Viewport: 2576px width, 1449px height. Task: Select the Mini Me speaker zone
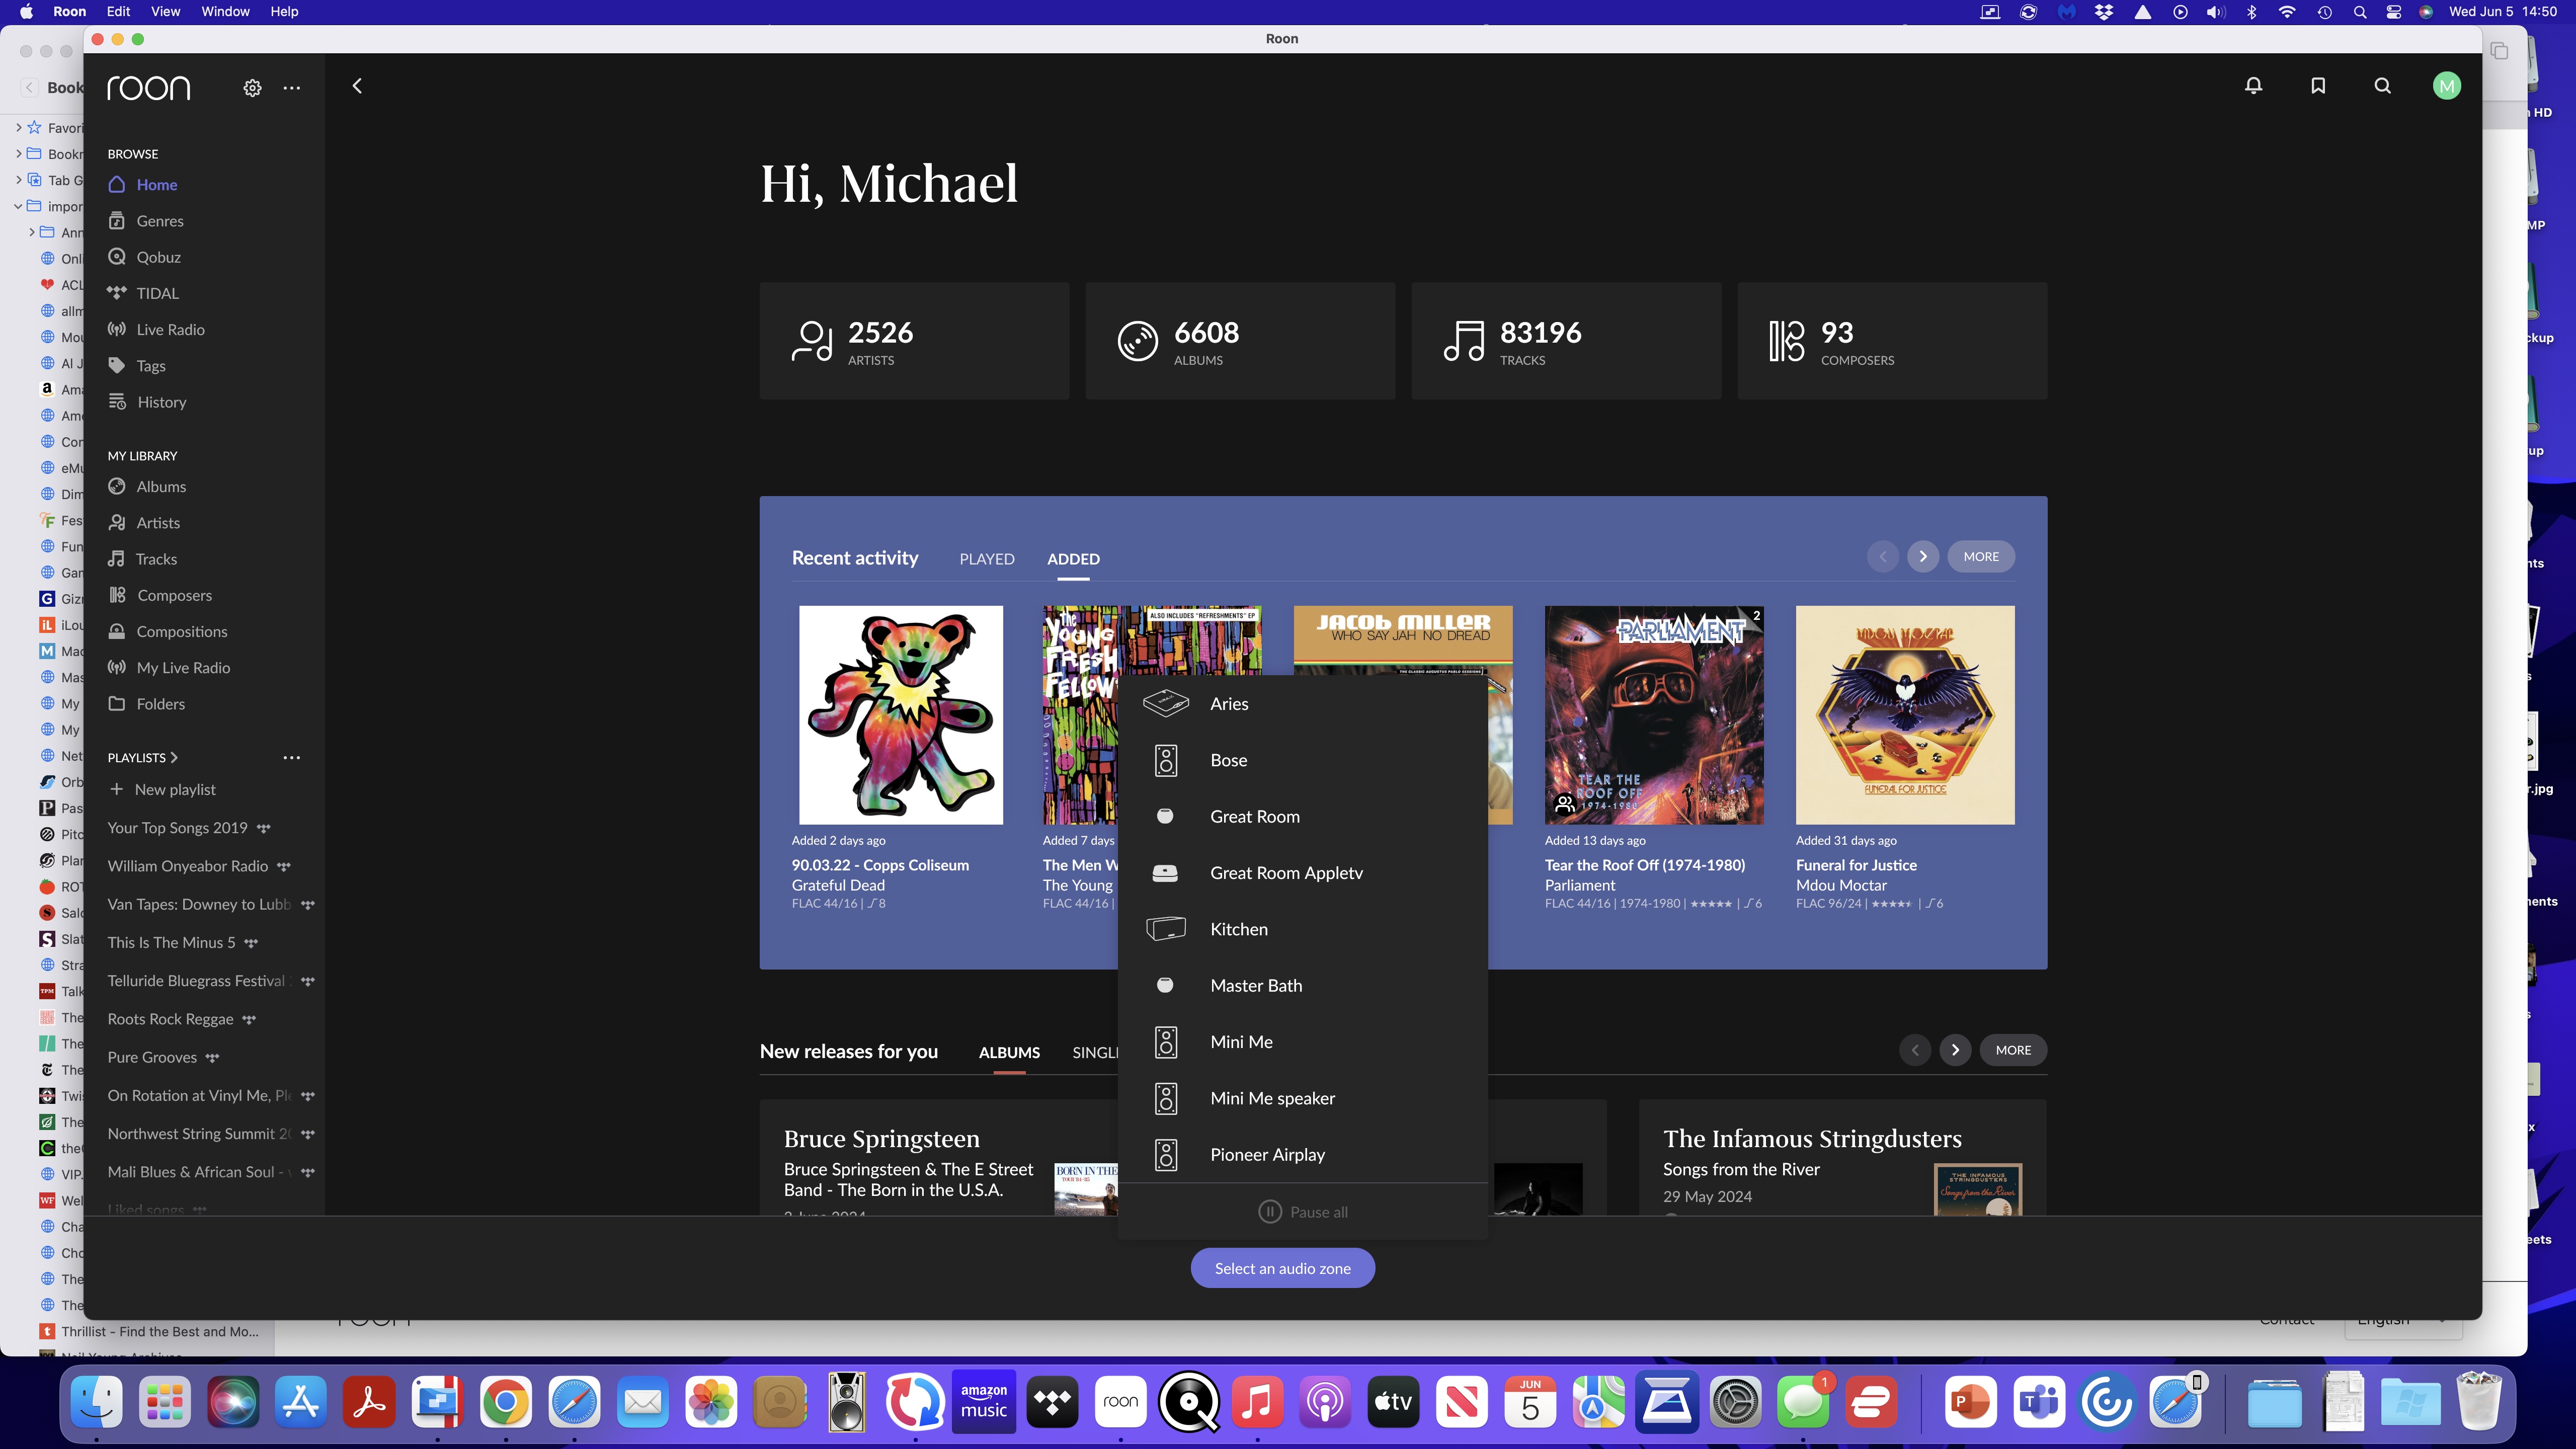pos(1302,1098)
